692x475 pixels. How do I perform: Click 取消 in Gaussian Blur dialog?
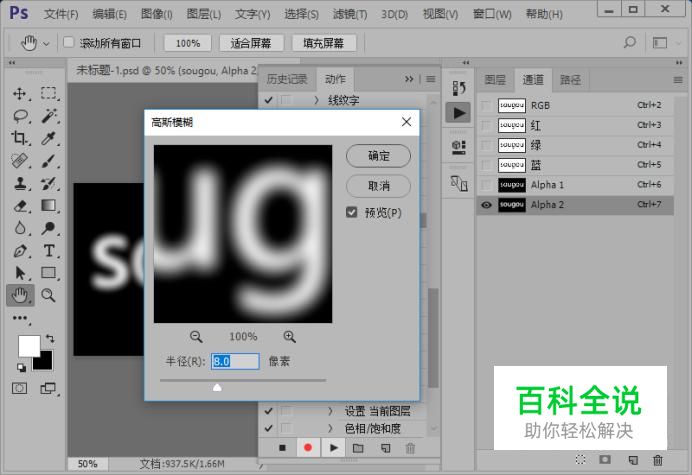(x=378, y=186)
